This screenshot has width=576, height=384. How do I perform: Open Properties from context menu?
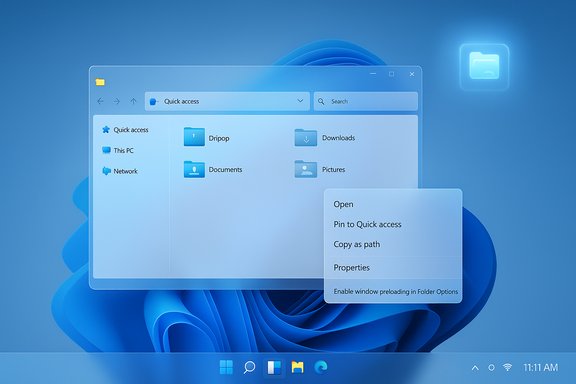click(x=352, y=268)
